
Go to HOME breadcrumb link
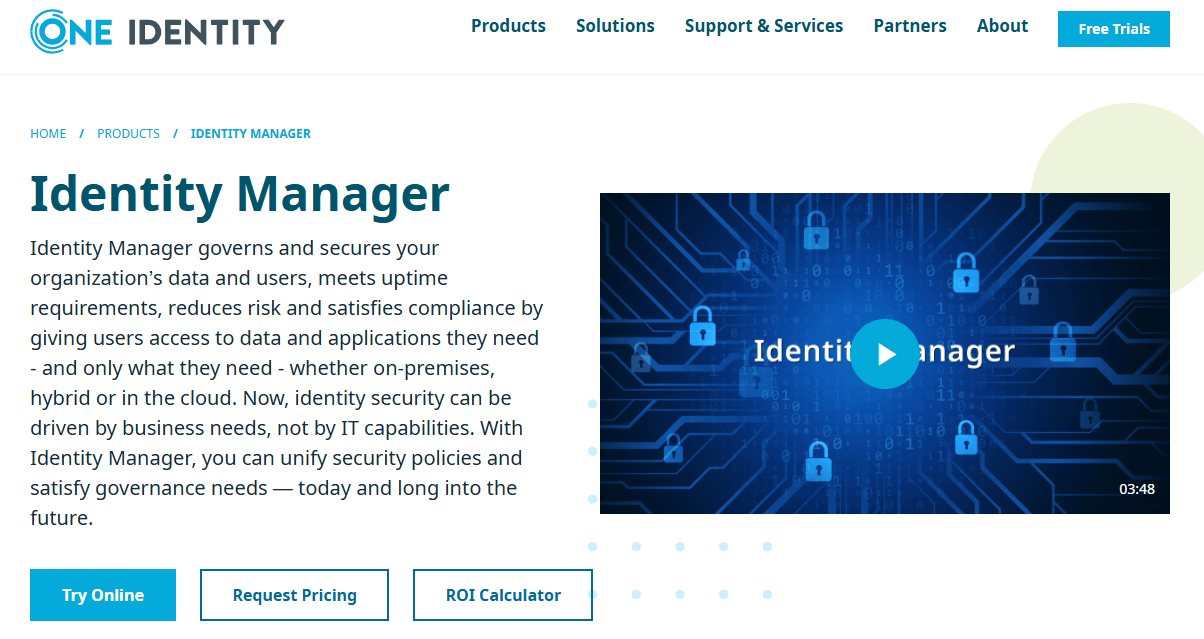click(48, 133)
